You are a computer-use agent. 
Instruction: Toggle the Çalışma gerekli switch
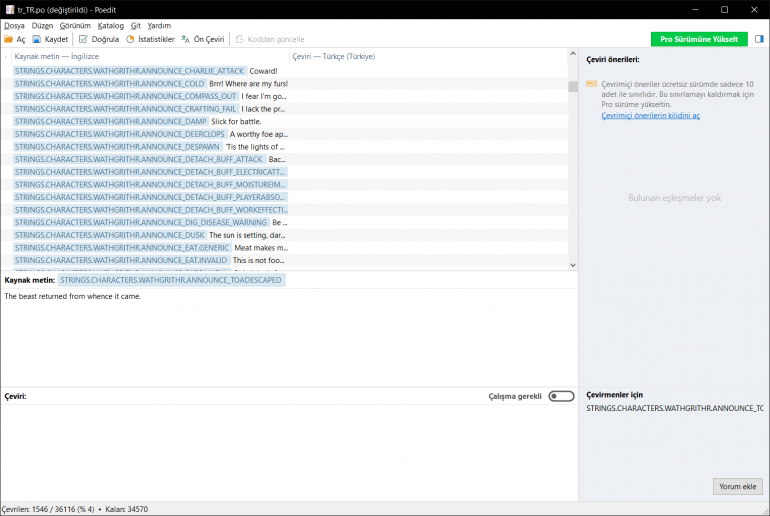click(561, 396)
